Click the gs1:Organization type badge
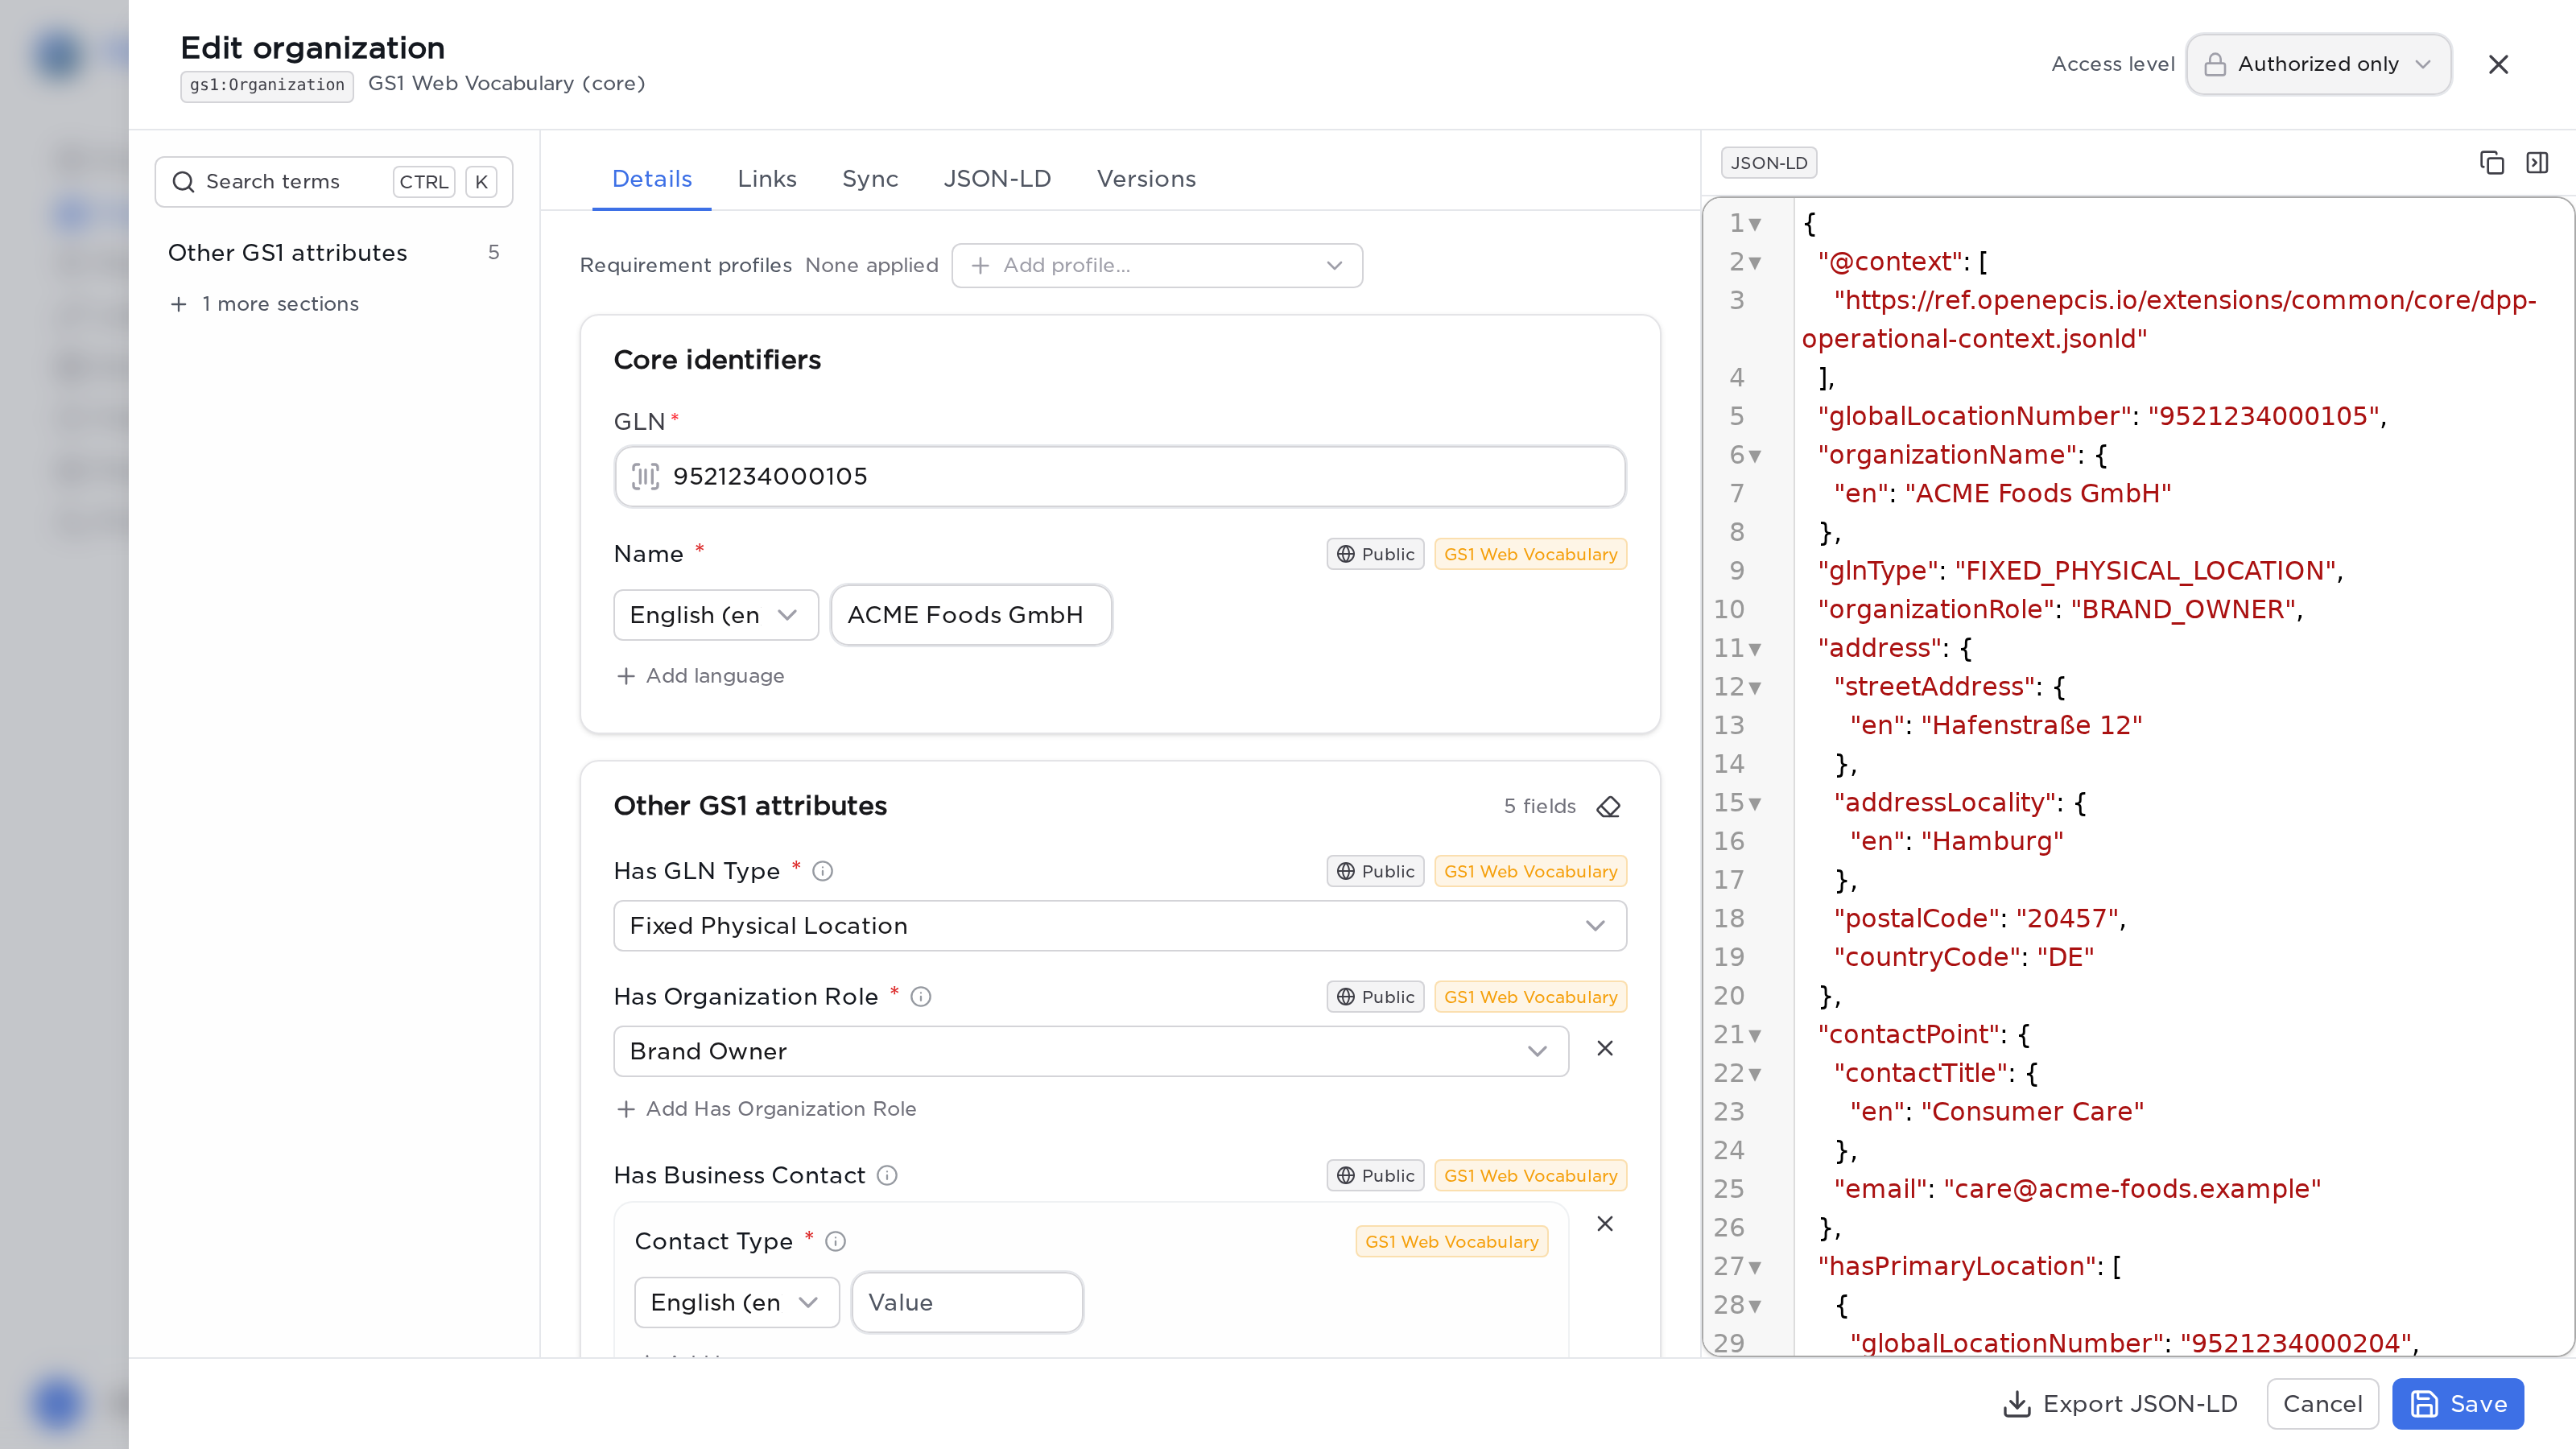Screen dimensions: 2576x1449 point(267,85)
